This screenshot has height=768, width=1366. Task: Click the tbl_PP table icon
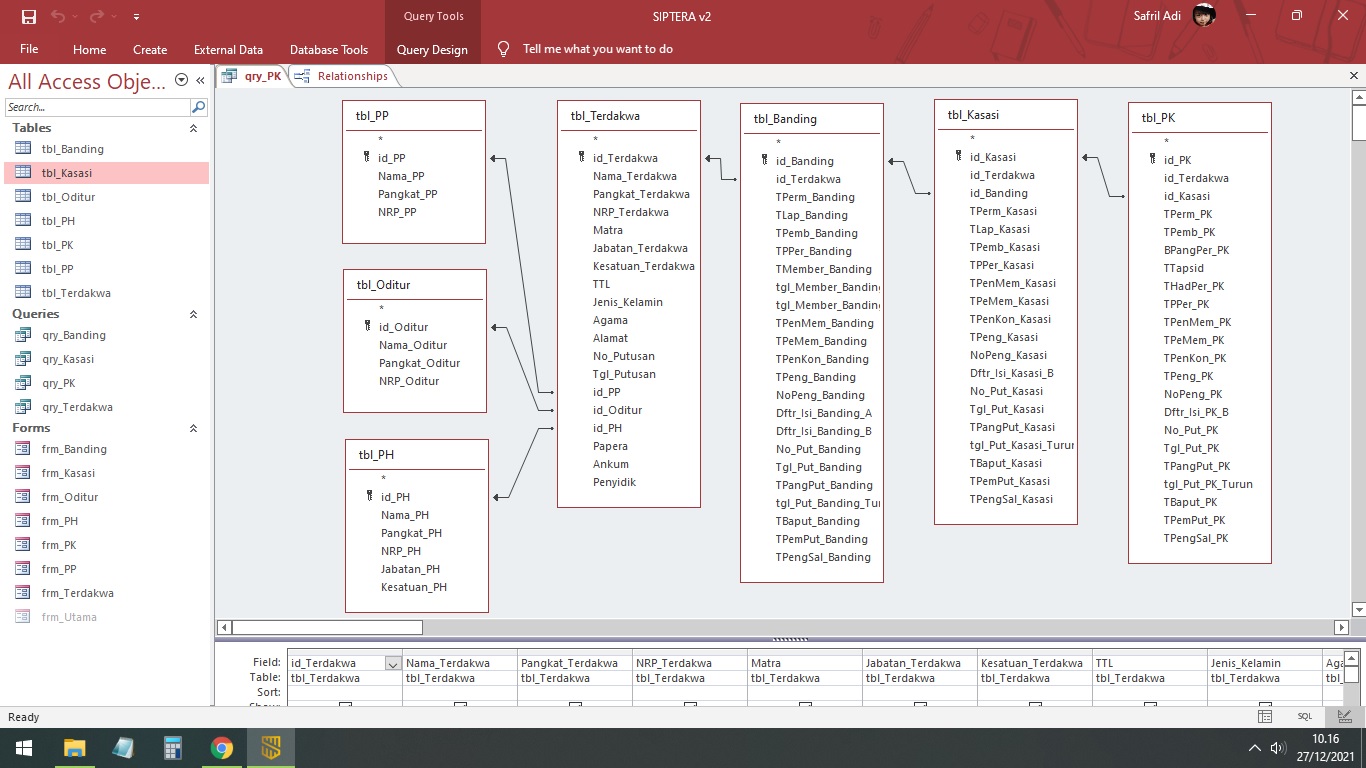[x=23, y=269]
